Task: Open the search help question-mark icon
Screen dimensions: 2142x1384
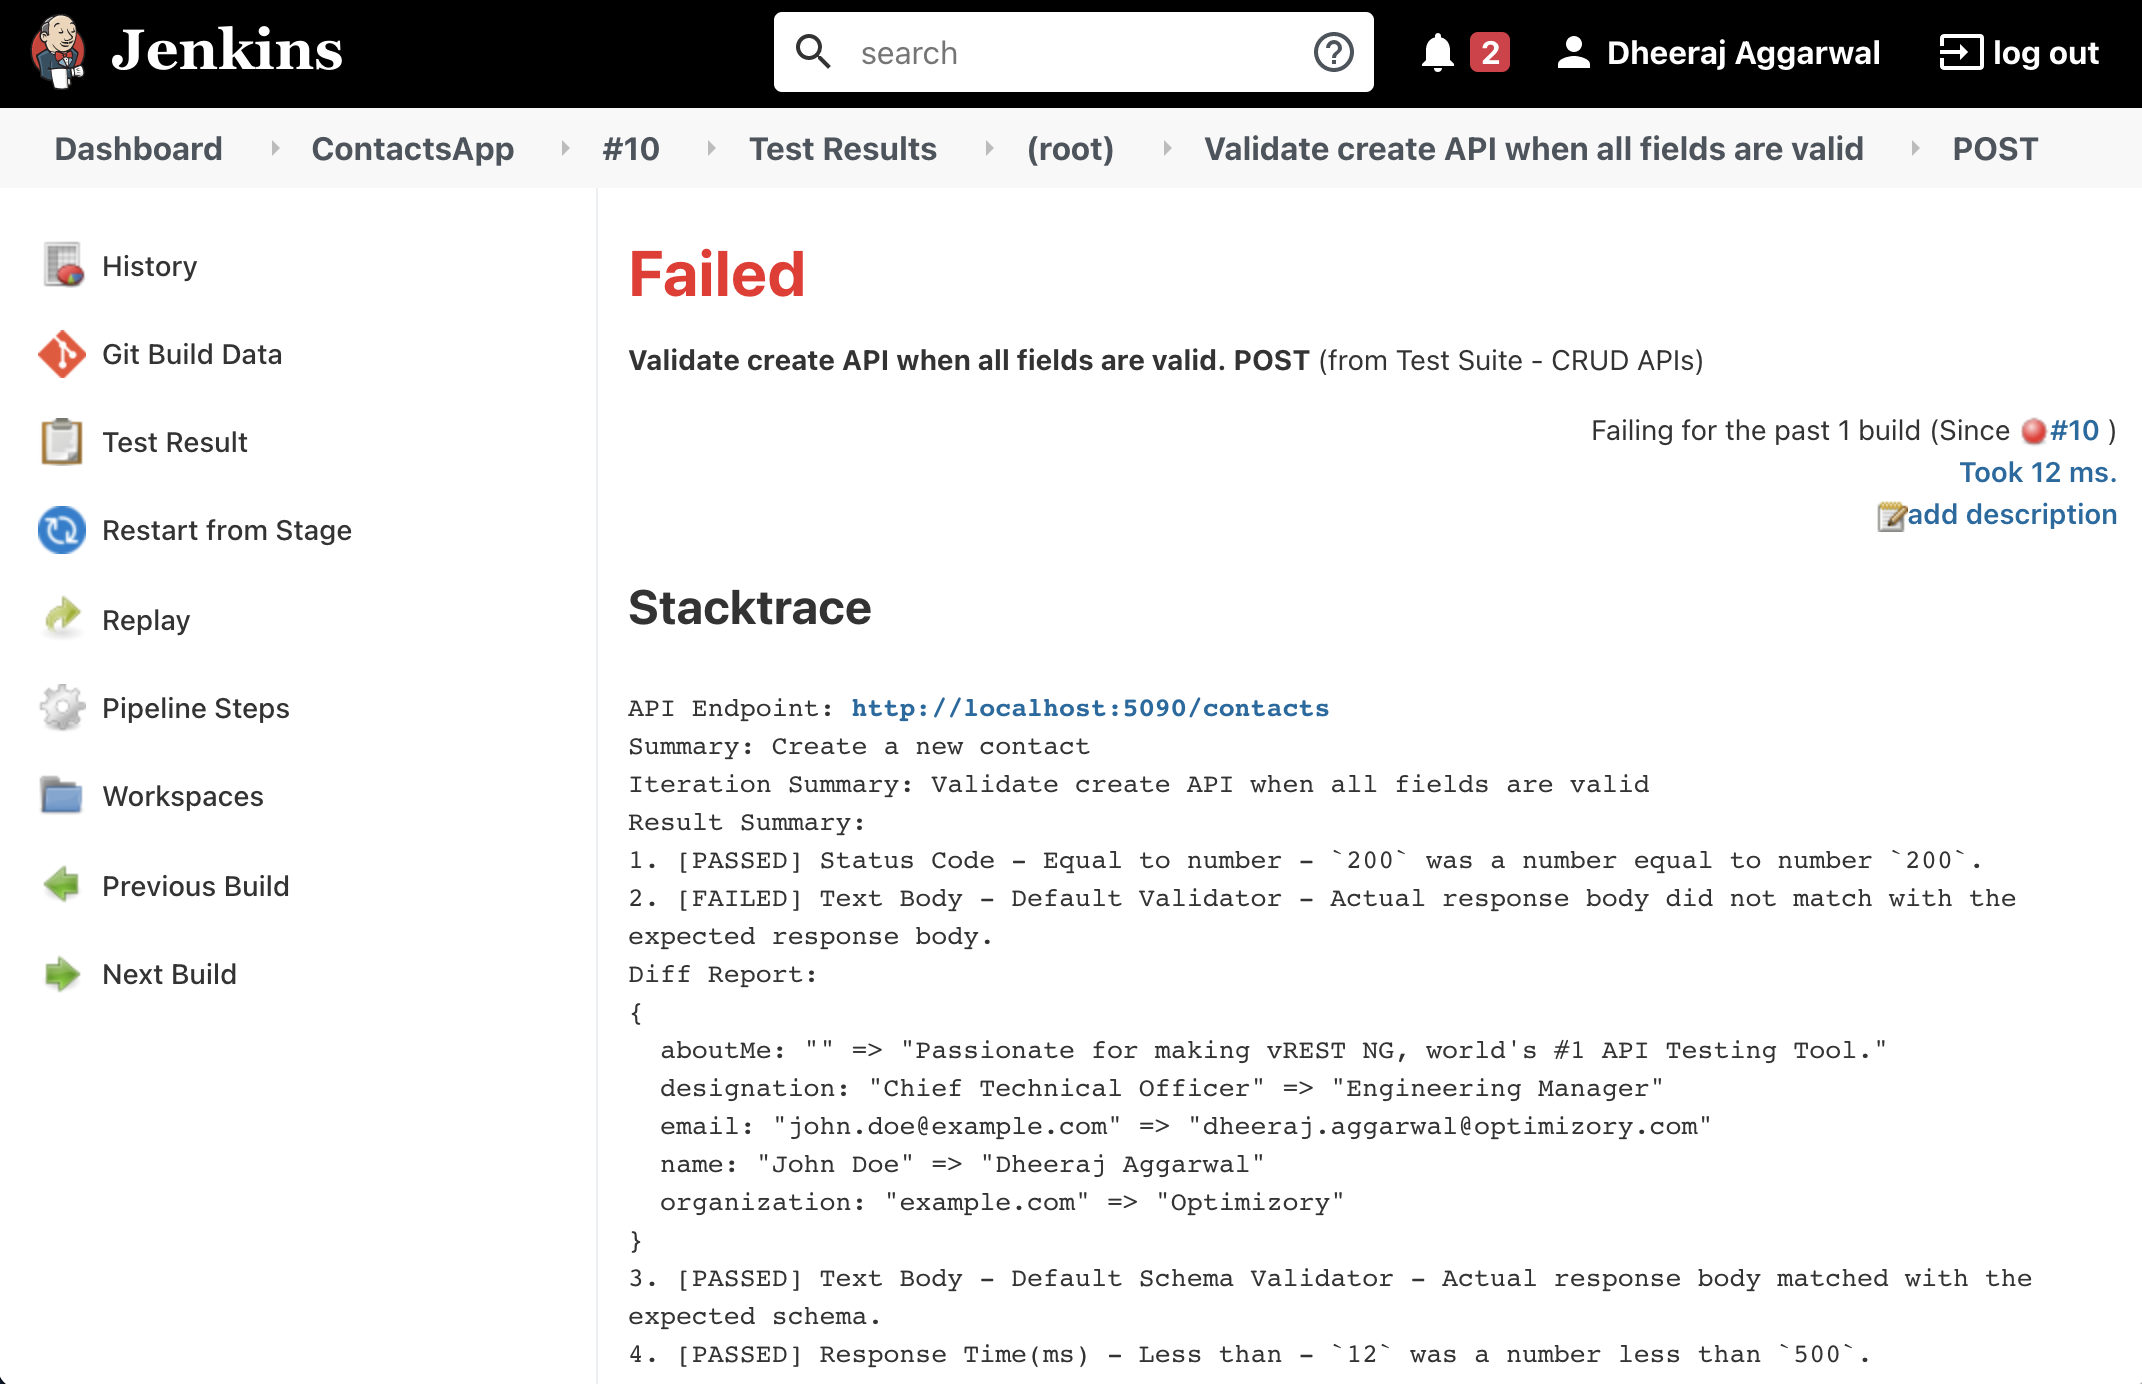Action: [x=1333, y=52]
